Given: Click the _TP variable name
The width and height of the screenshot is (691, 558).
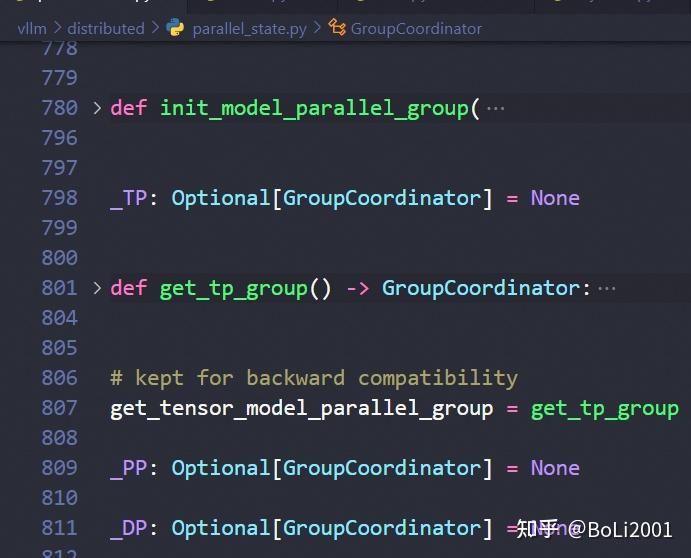Looking at the screenshot, I should [129, 198].
